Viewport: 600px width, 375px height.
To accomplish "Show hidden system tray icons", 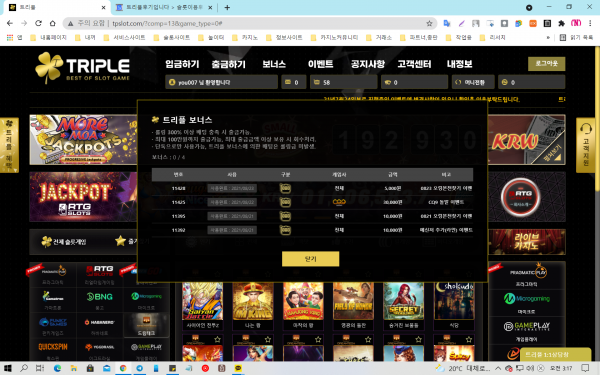I will point(498,368).
